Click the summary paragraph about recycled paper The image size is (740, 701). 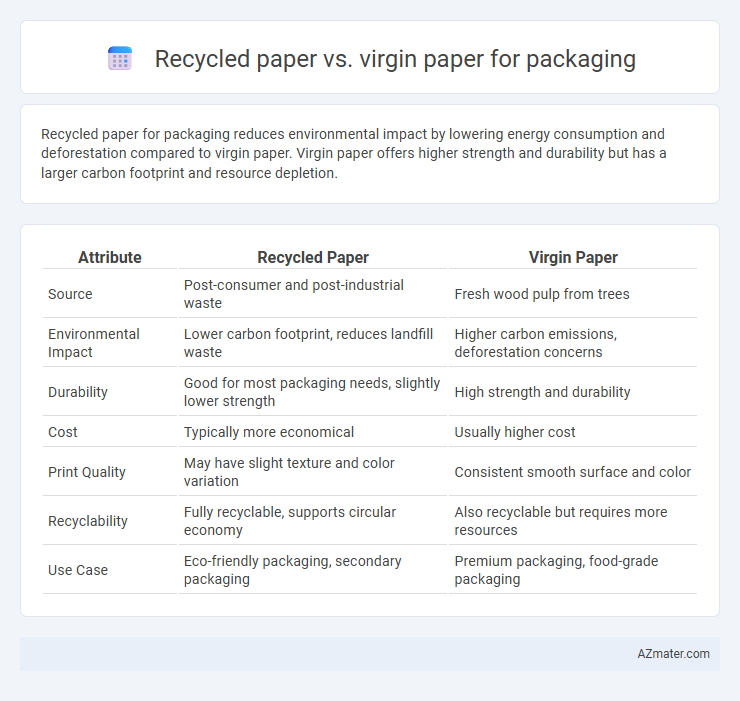coord(353,153)
